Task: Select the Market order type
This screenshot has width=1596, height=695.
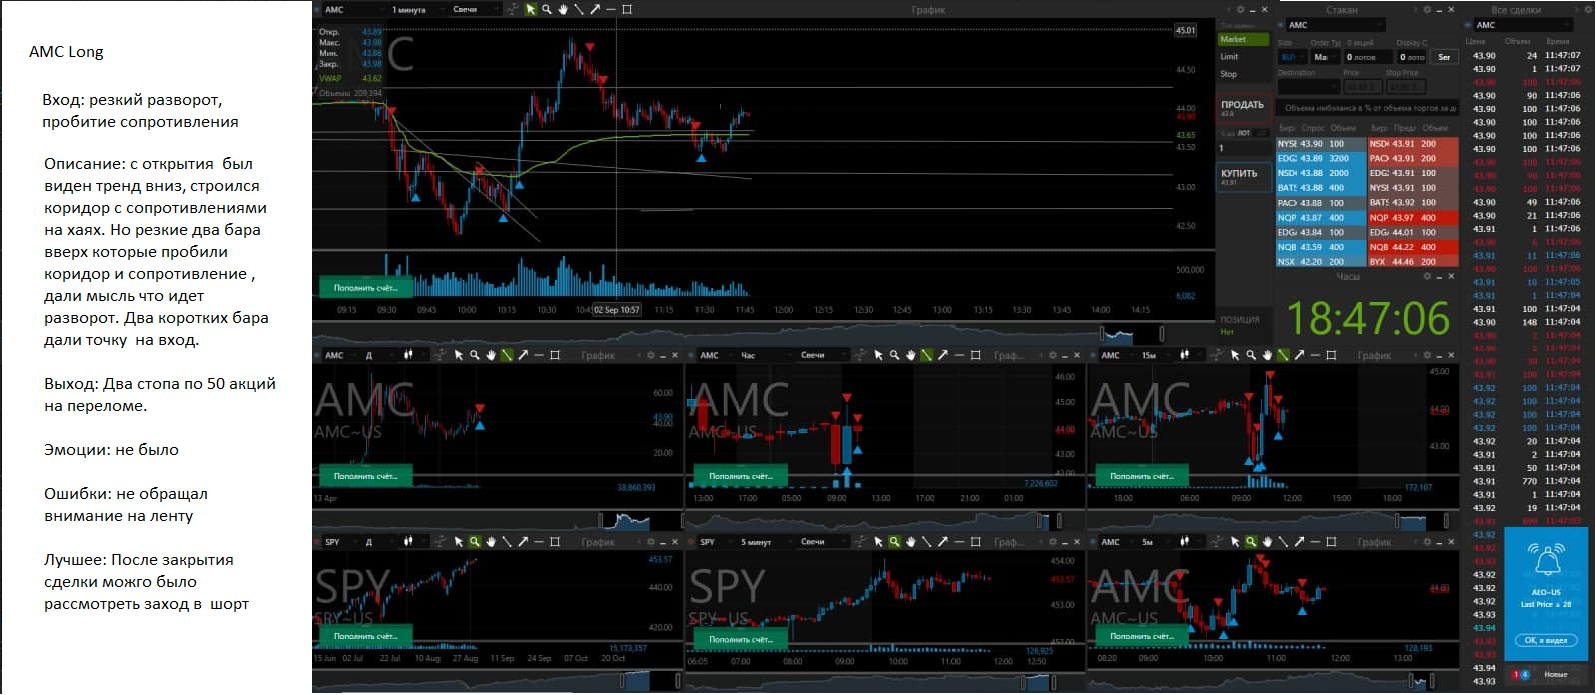Action: 1243,40
